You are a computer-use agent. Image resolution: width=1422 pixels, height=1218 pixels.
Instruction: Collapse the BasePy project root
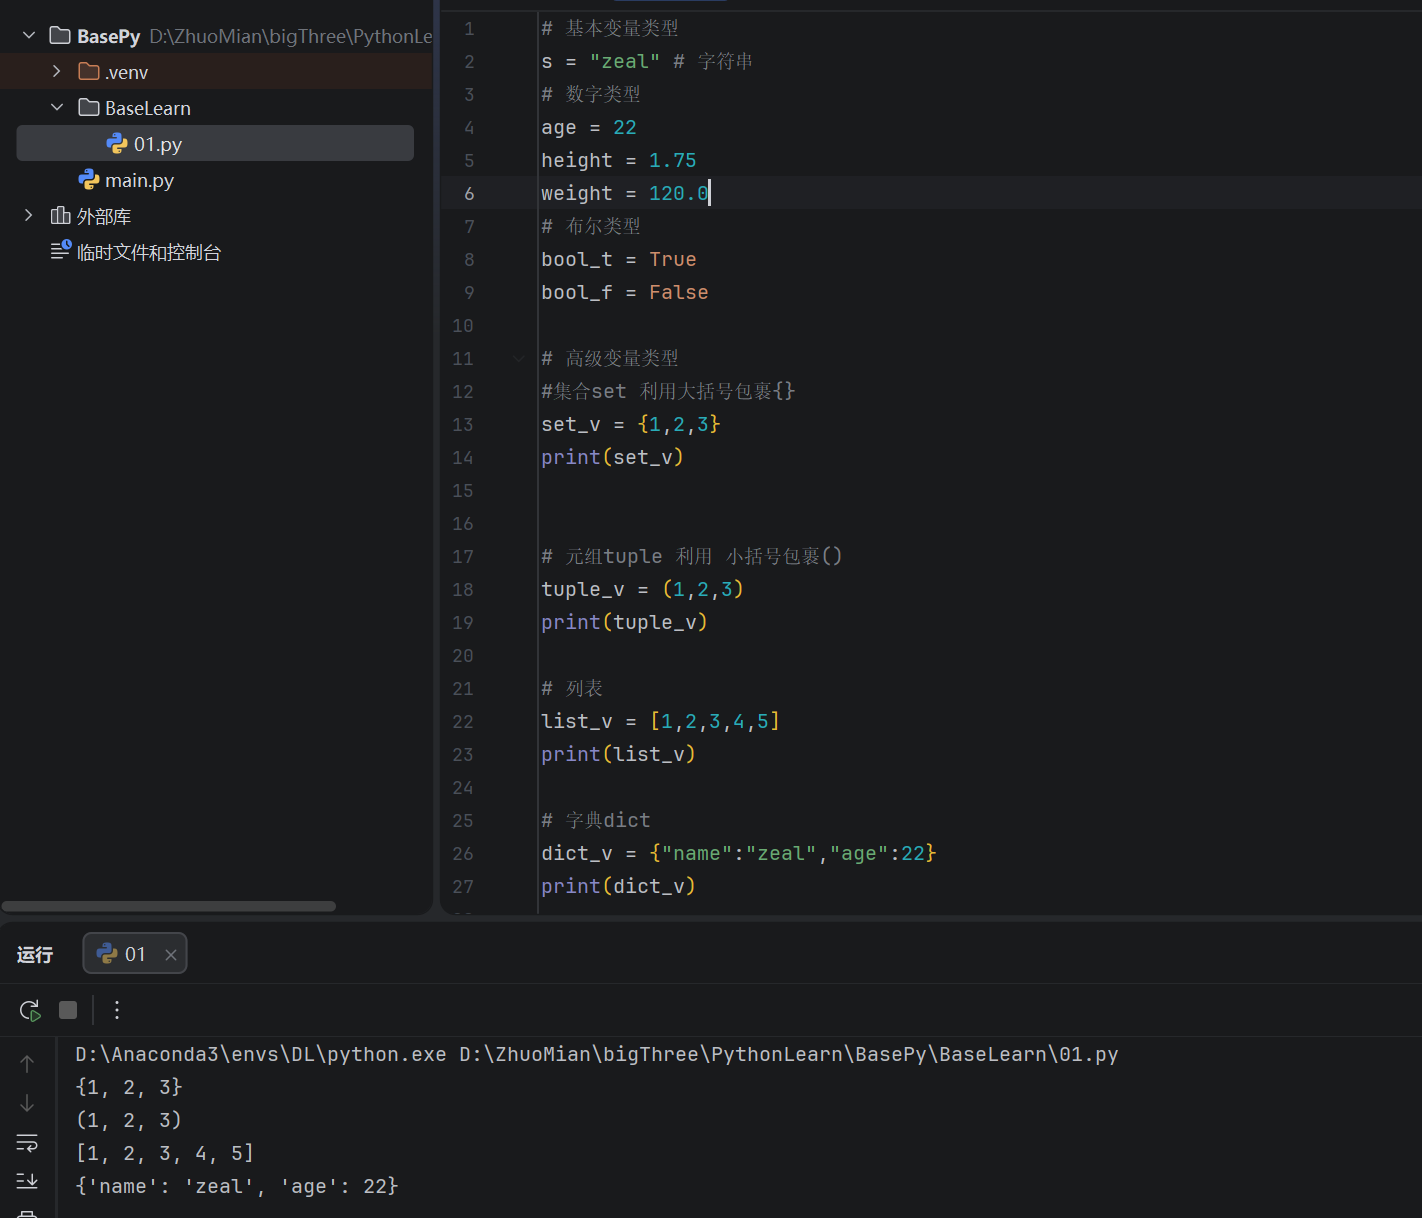click(x=29, y=36)
